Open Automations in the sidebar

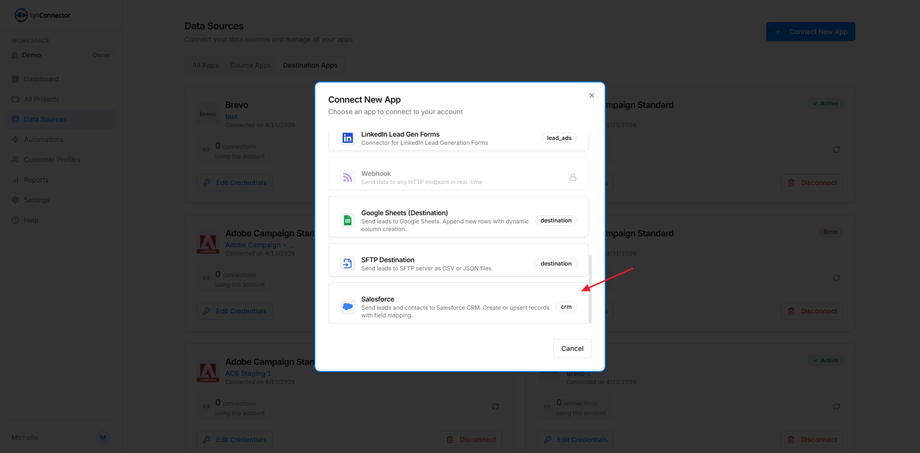[62, 140]
